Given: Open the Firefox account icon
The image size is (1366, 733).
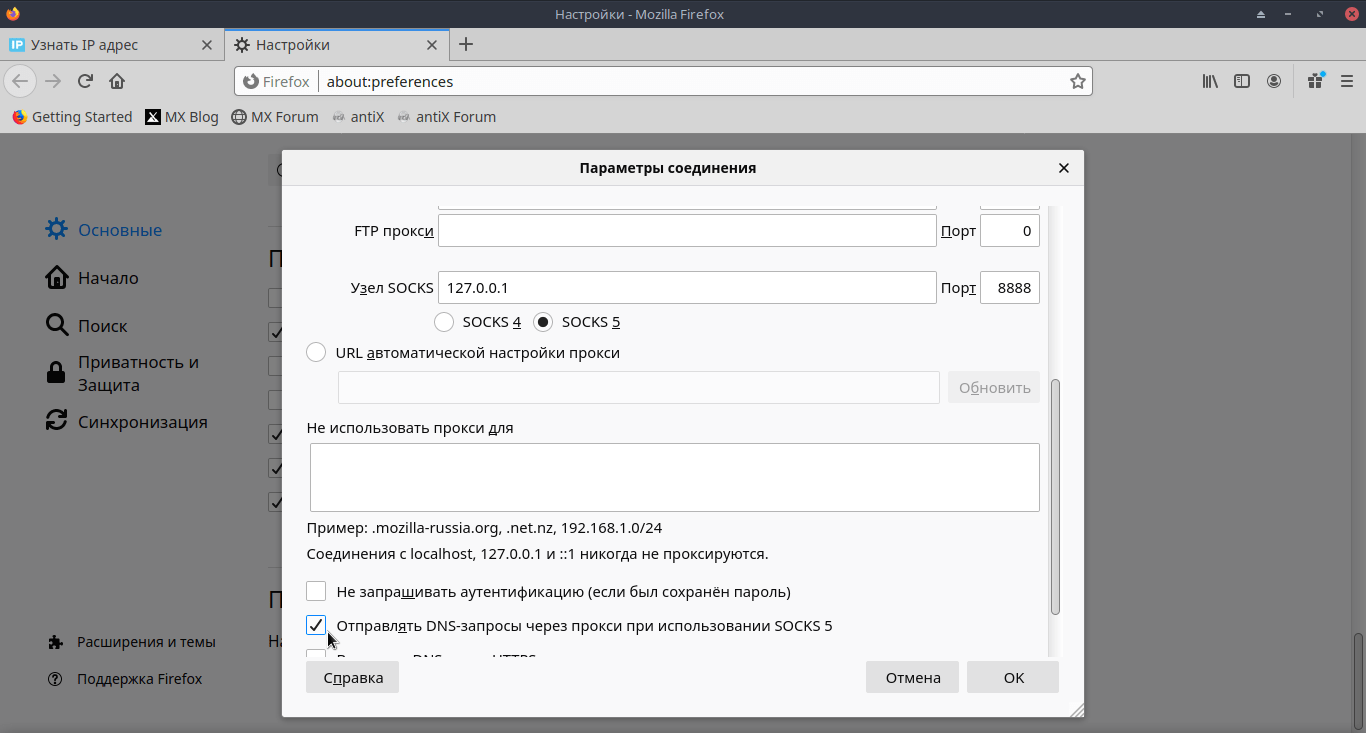Looking at the screenshot, I should click(1274, 81).
